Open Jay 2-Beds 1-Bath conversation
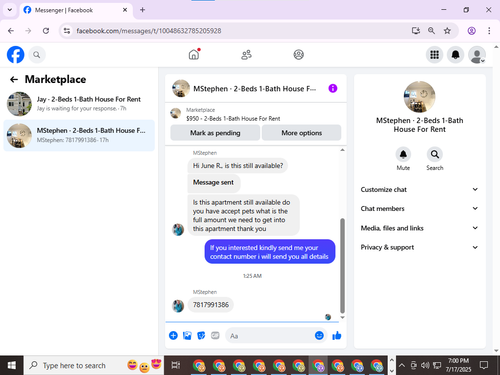Image resolution: width=500 pixels, height=375 pixels. click(79, 104)
